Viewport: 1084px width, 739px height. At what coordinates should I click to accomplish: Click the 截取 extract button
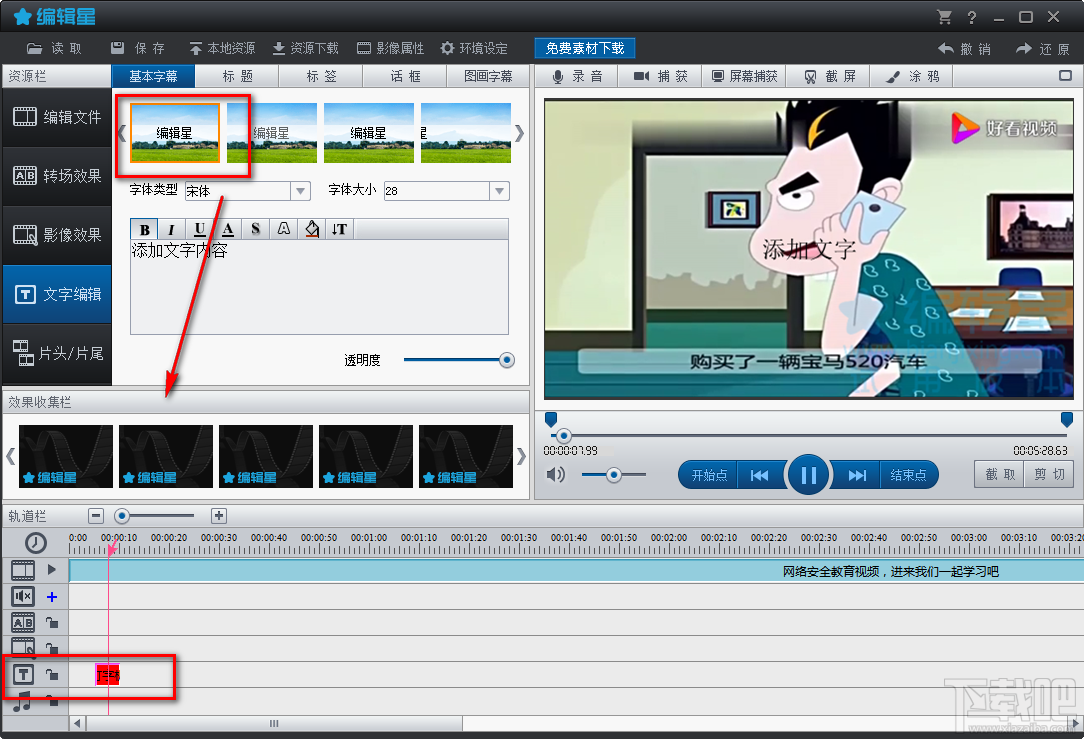[1000, 474]
